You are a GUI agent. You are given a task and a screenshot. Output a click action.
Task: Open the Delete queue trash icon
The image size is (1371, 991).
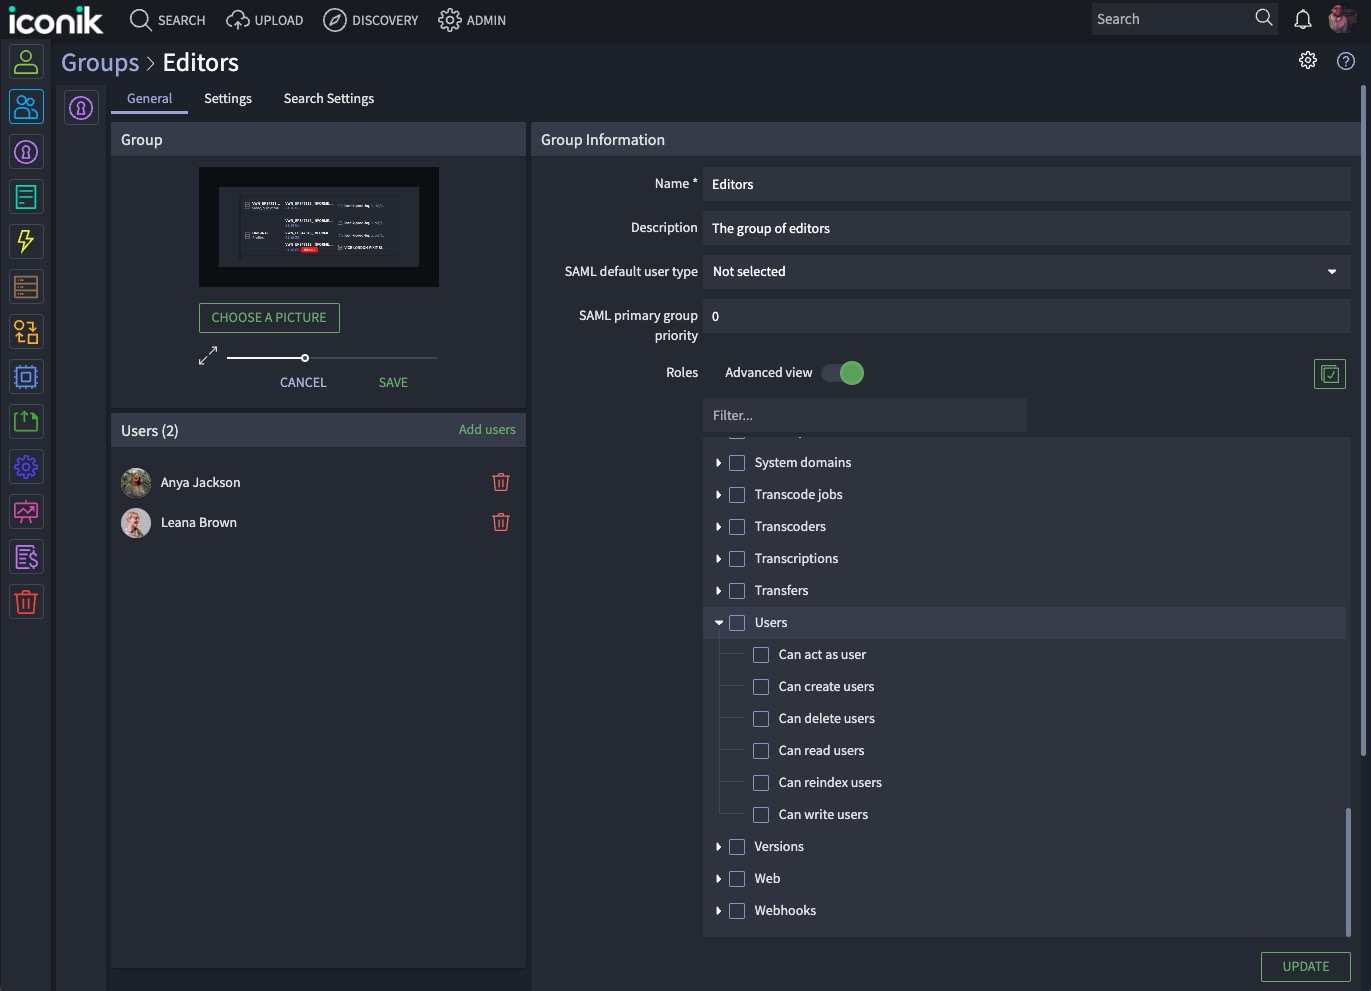tap(26, 601)
